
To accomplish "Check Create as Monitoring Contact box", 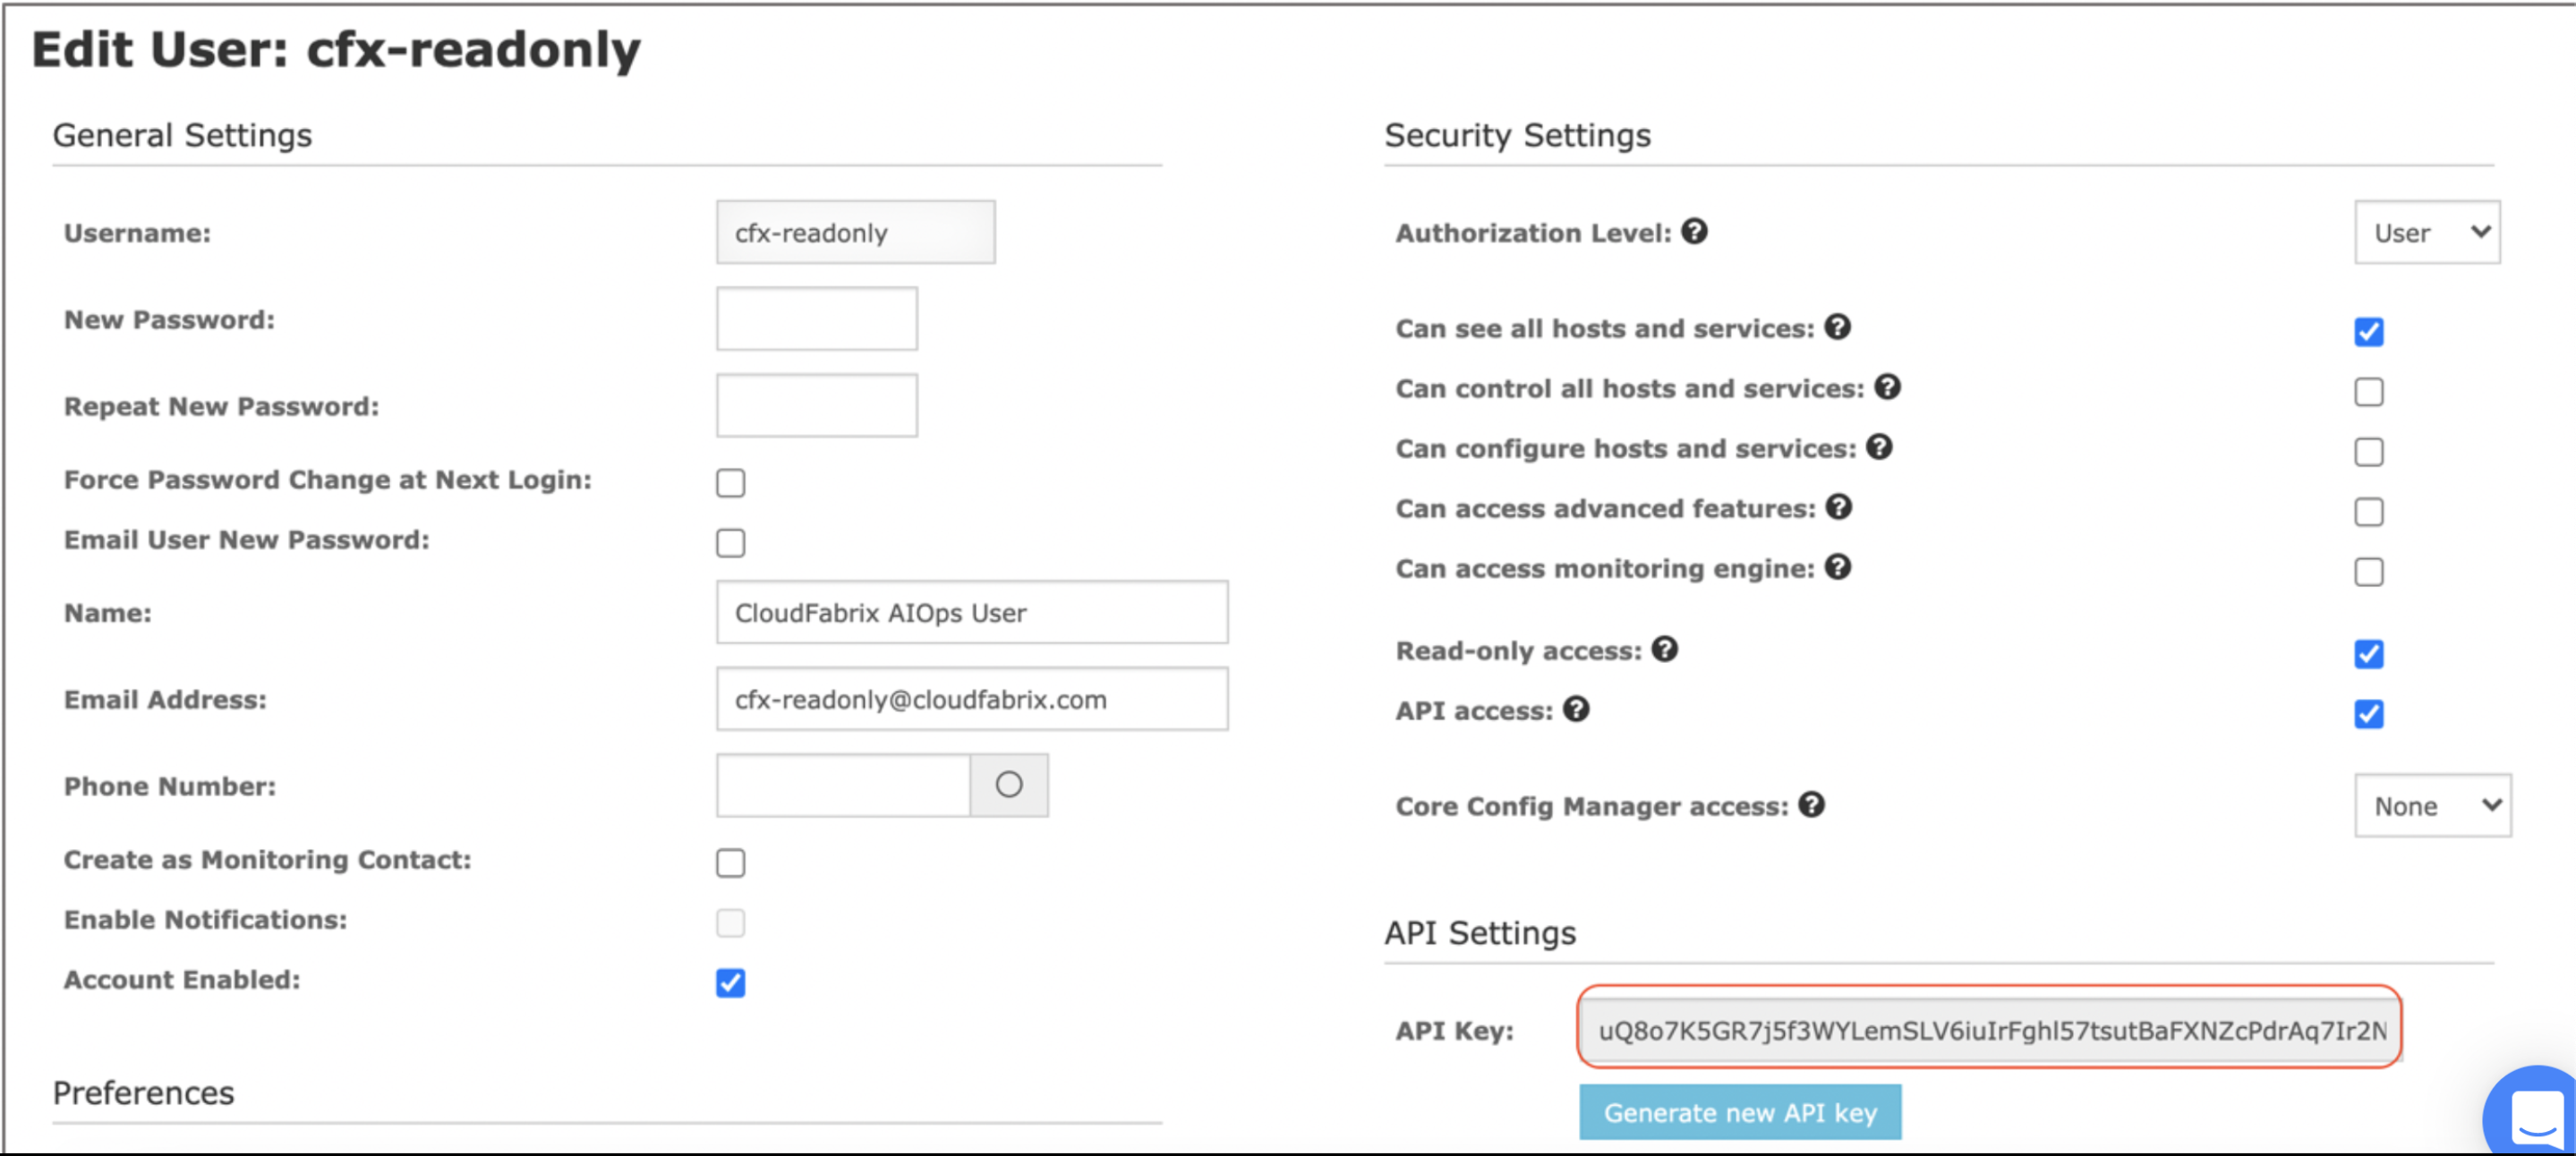I will click(730, 862).
